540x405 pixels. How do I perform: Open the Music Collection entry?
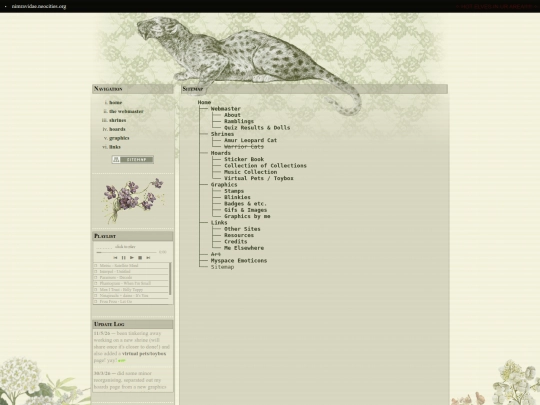[250, 172]
